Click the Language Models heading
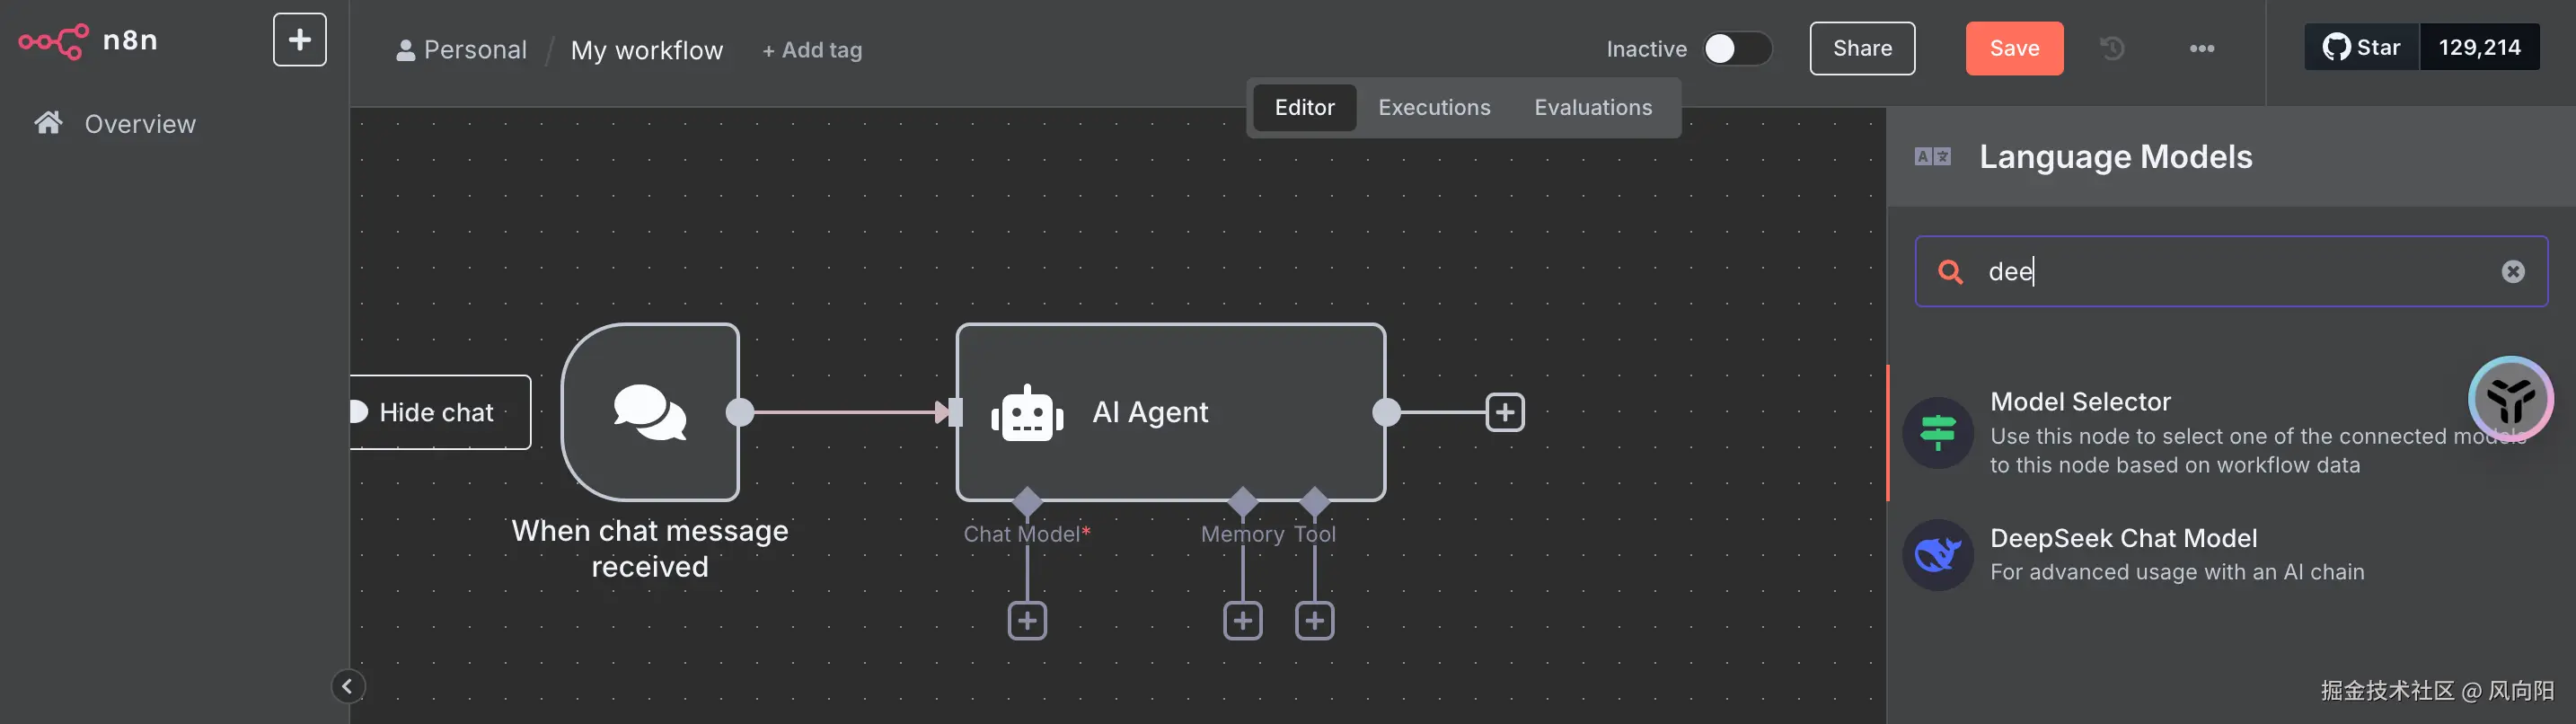Screen dimensions: 2576x724 click(x=2115, y=157)
